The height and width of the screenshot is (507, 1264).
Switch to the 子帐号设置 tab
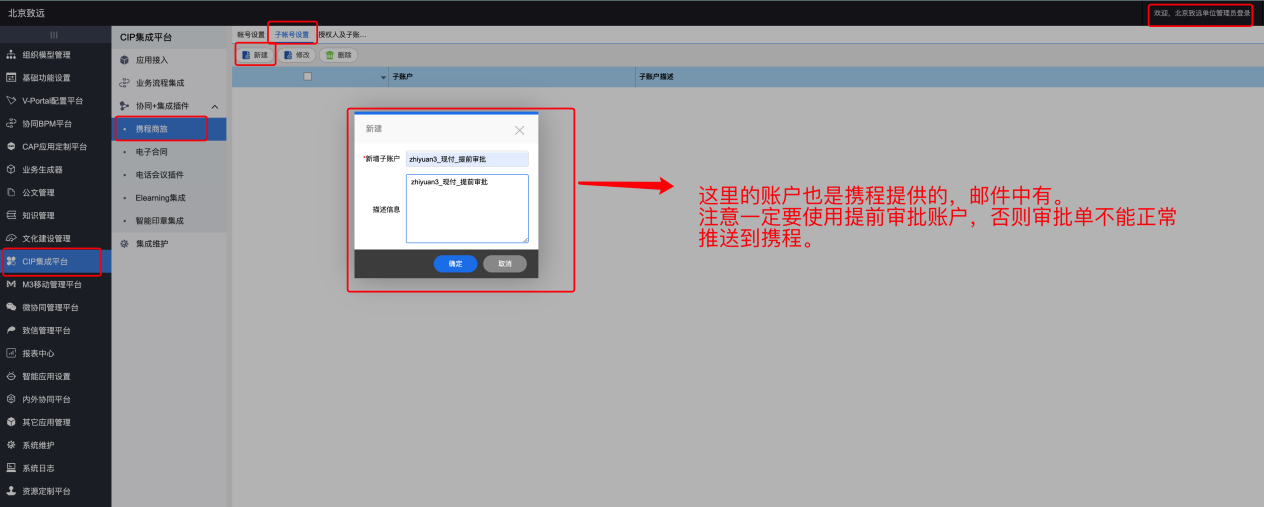[x=292, y=34]
